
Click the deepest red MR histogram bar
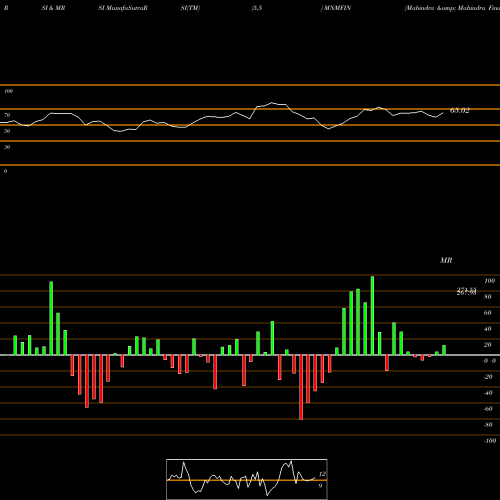pyautogui.click(x=301, y=387)
